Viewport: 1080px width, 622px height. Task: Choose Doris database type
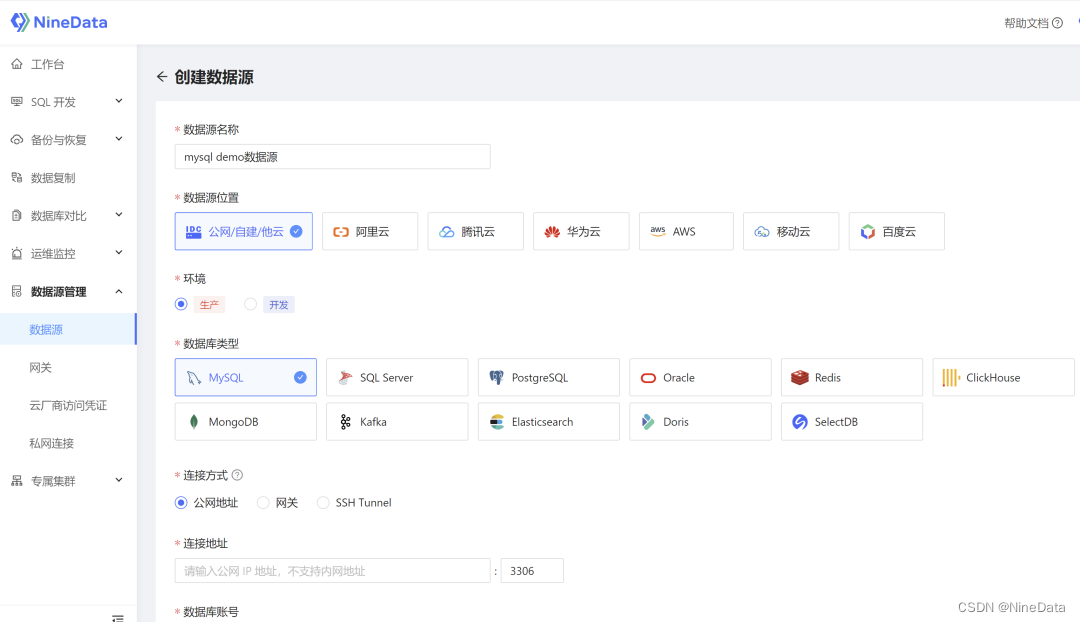click(700, 422)
